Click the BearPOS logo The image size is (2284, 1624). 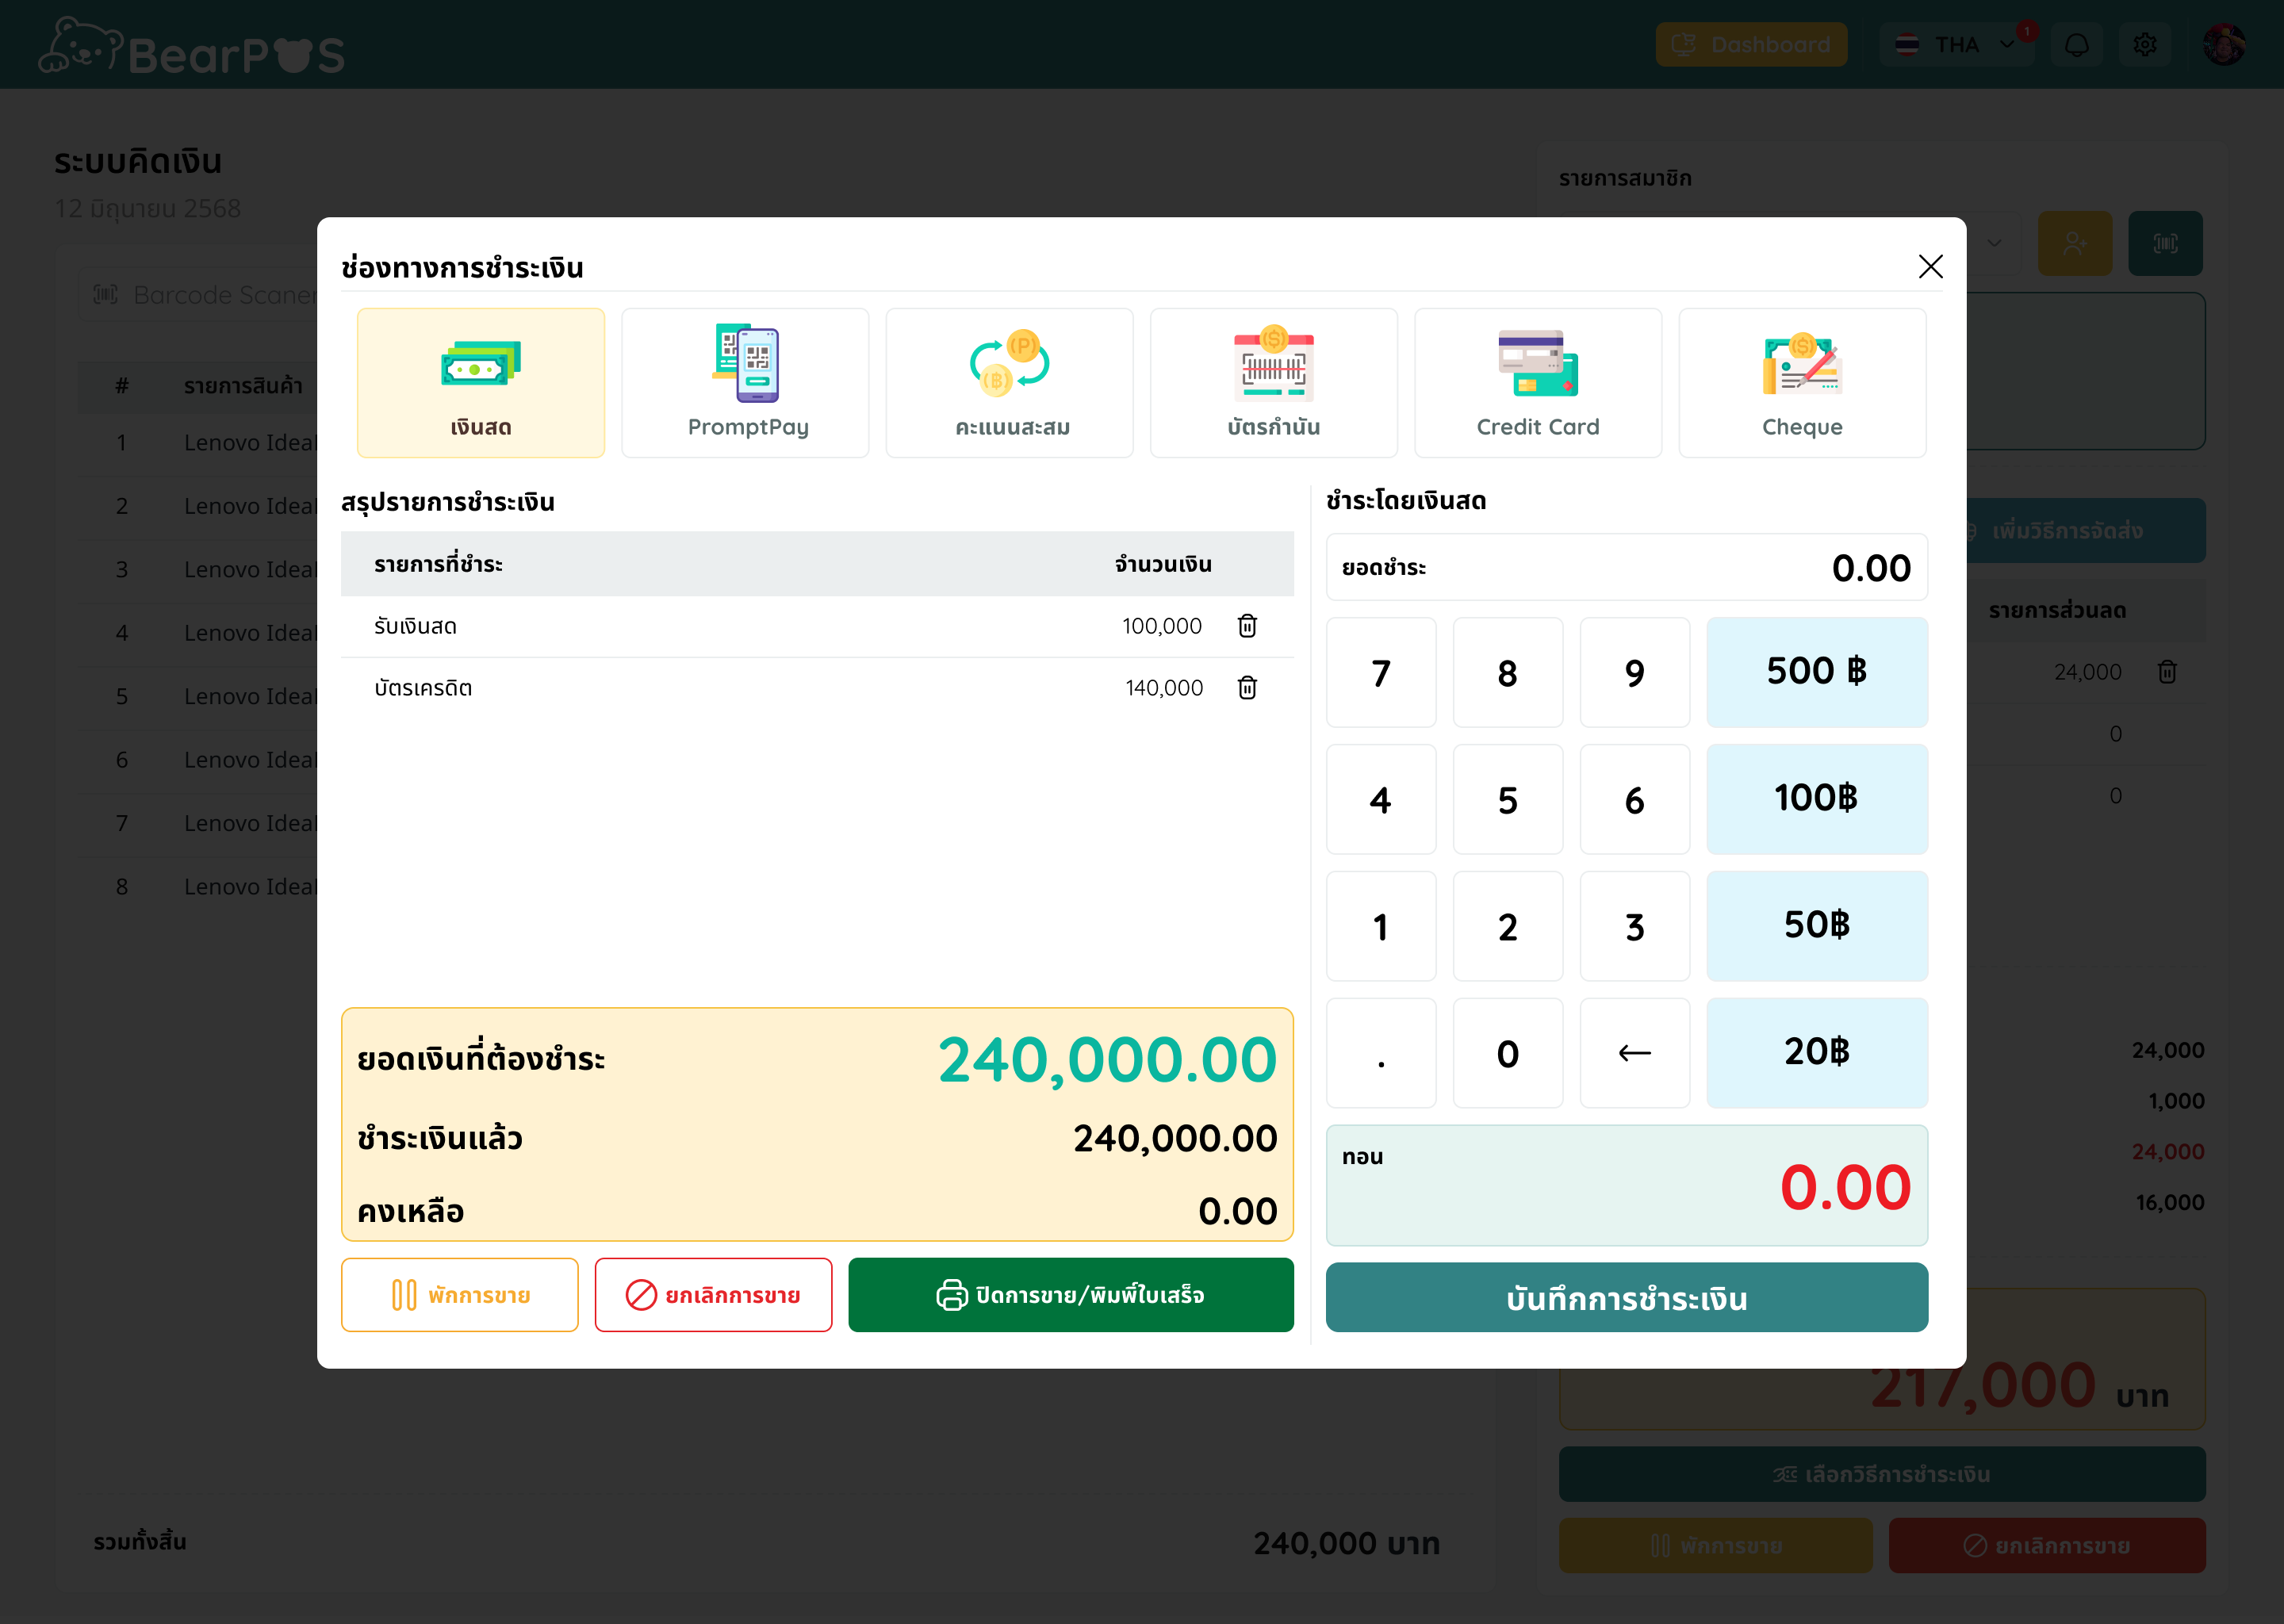(192, 47)
